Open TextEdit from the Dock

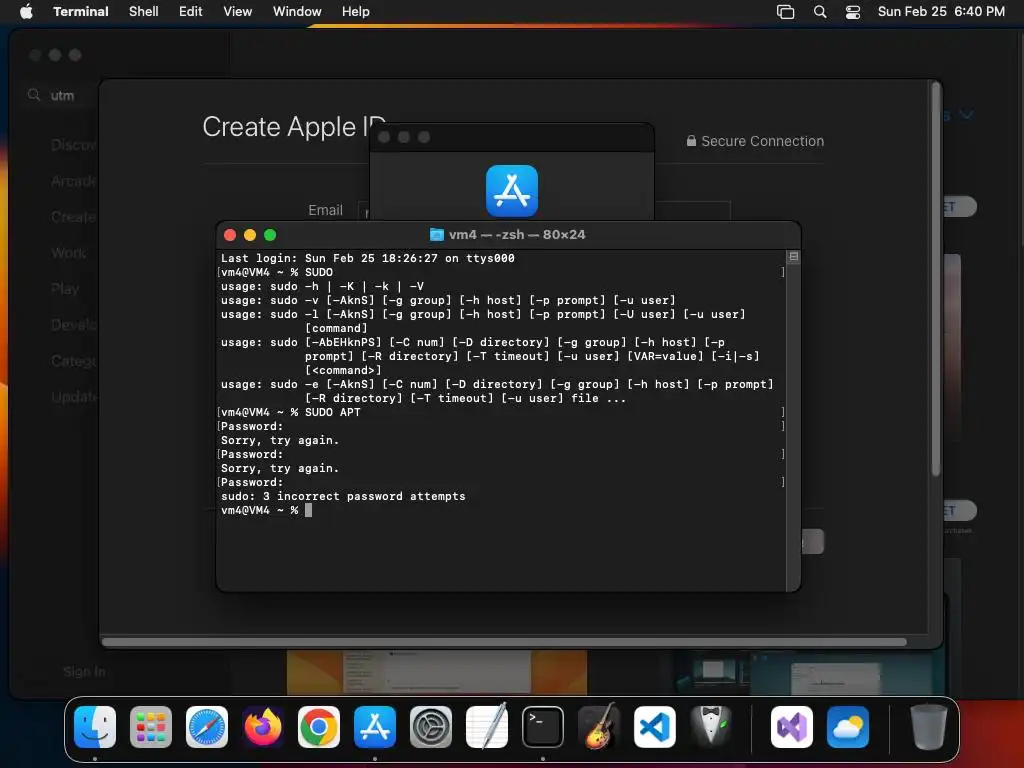487,727
